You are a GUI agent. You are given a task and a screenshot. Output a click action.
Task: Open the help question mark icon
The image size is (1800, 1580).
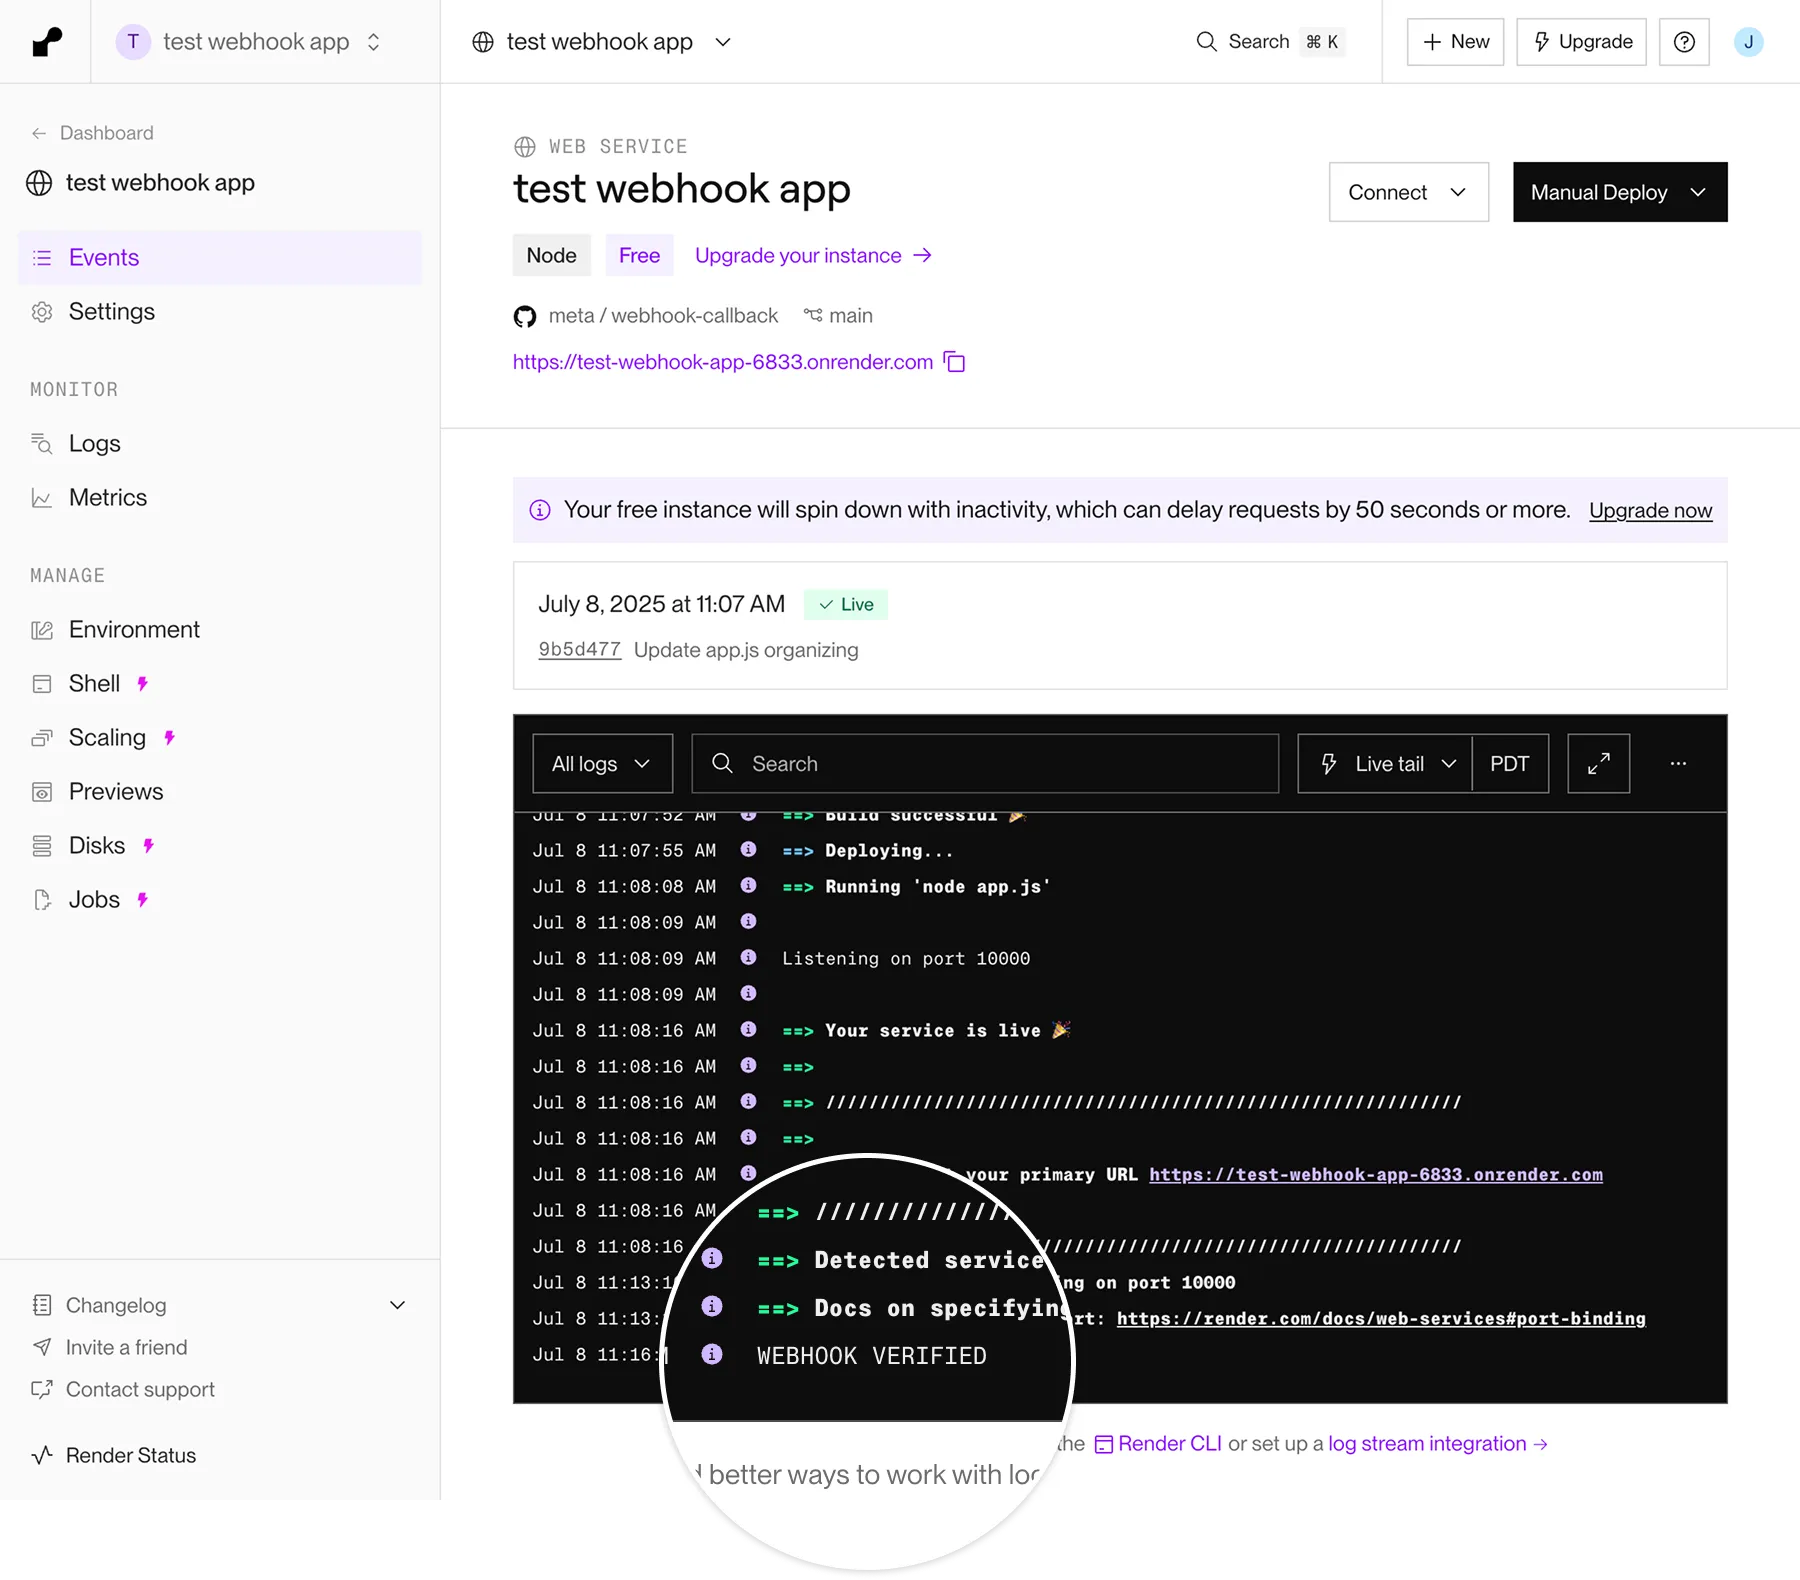tap(1684, 42)
